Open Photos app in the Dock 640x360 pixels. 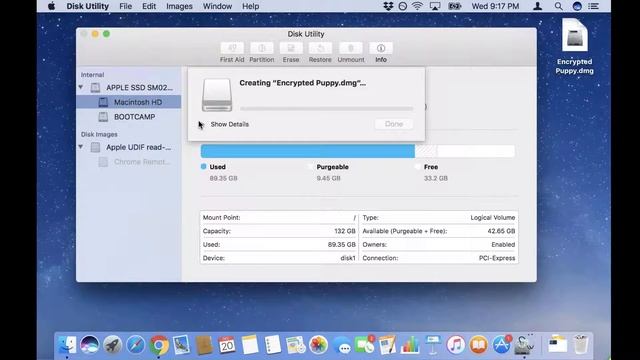tap(318, 345)
